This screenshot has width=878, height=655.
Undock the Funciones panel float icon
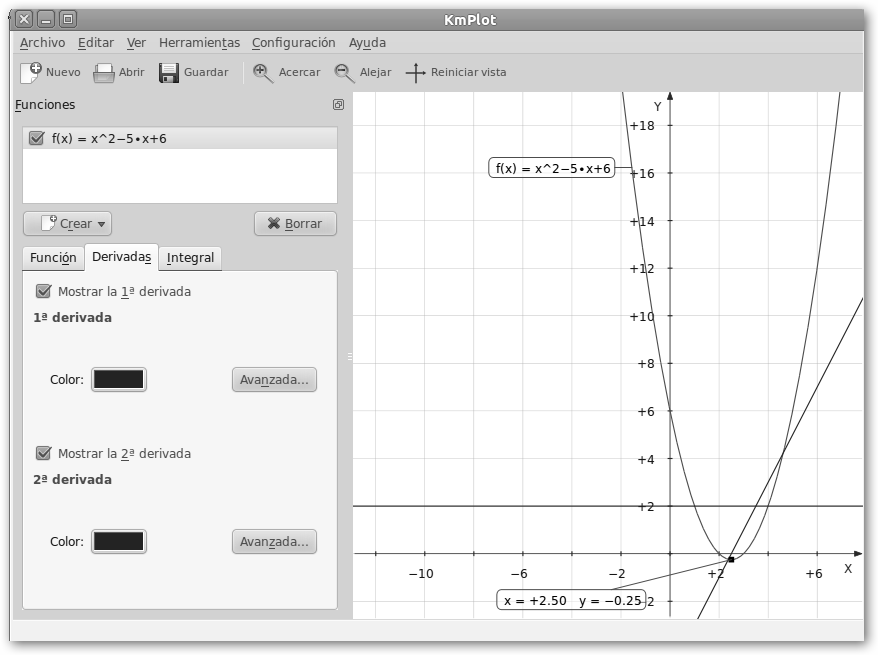click(x=338, y=105)
